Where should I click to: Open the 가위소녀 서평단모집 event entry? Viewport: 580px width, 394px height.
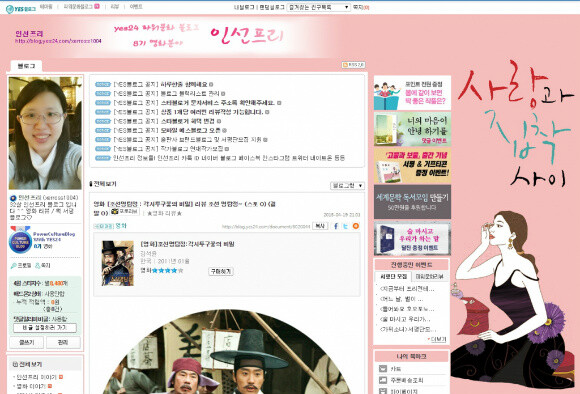408,329
